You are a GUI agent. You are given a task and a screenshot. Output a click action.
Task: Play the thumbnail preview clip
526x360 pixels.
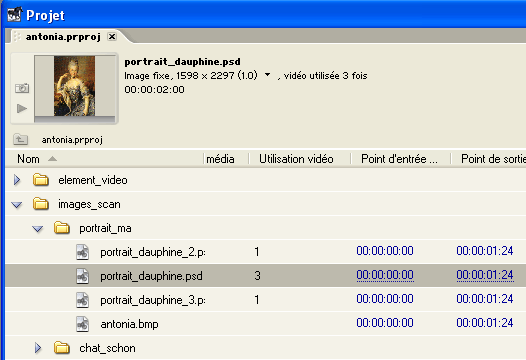coord(22,108)
